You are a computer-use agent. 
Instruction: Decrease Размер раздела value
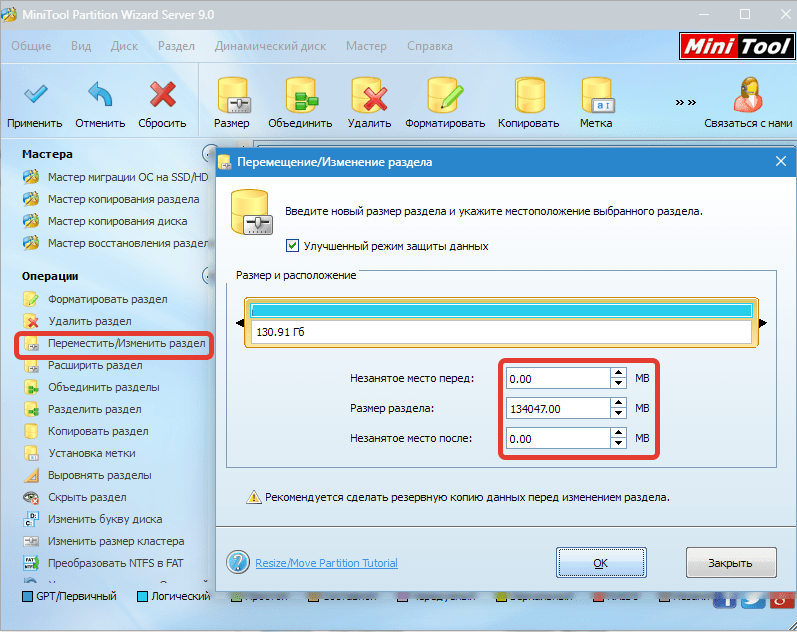click(618, 413)
